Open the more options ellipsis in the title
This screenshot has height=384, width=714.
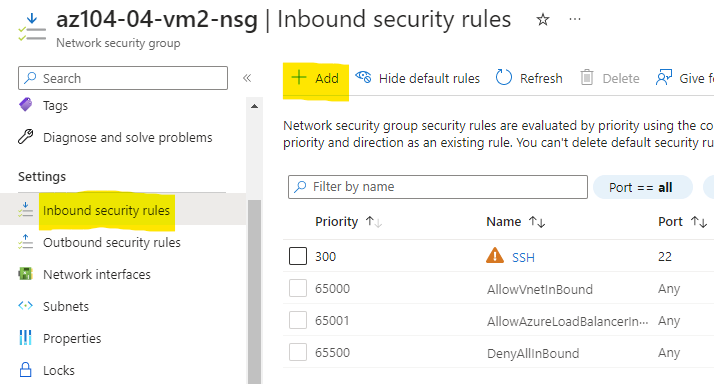click(575, 19)
